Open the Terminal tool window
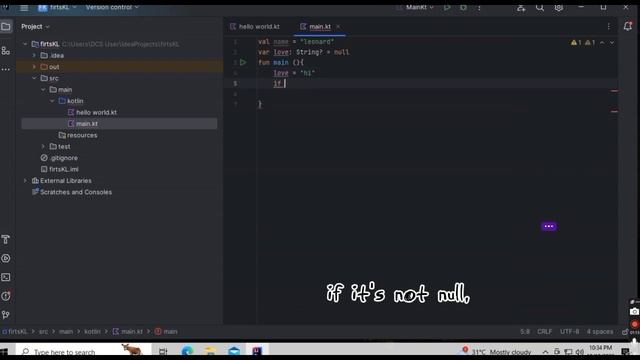 coord(6,277)
